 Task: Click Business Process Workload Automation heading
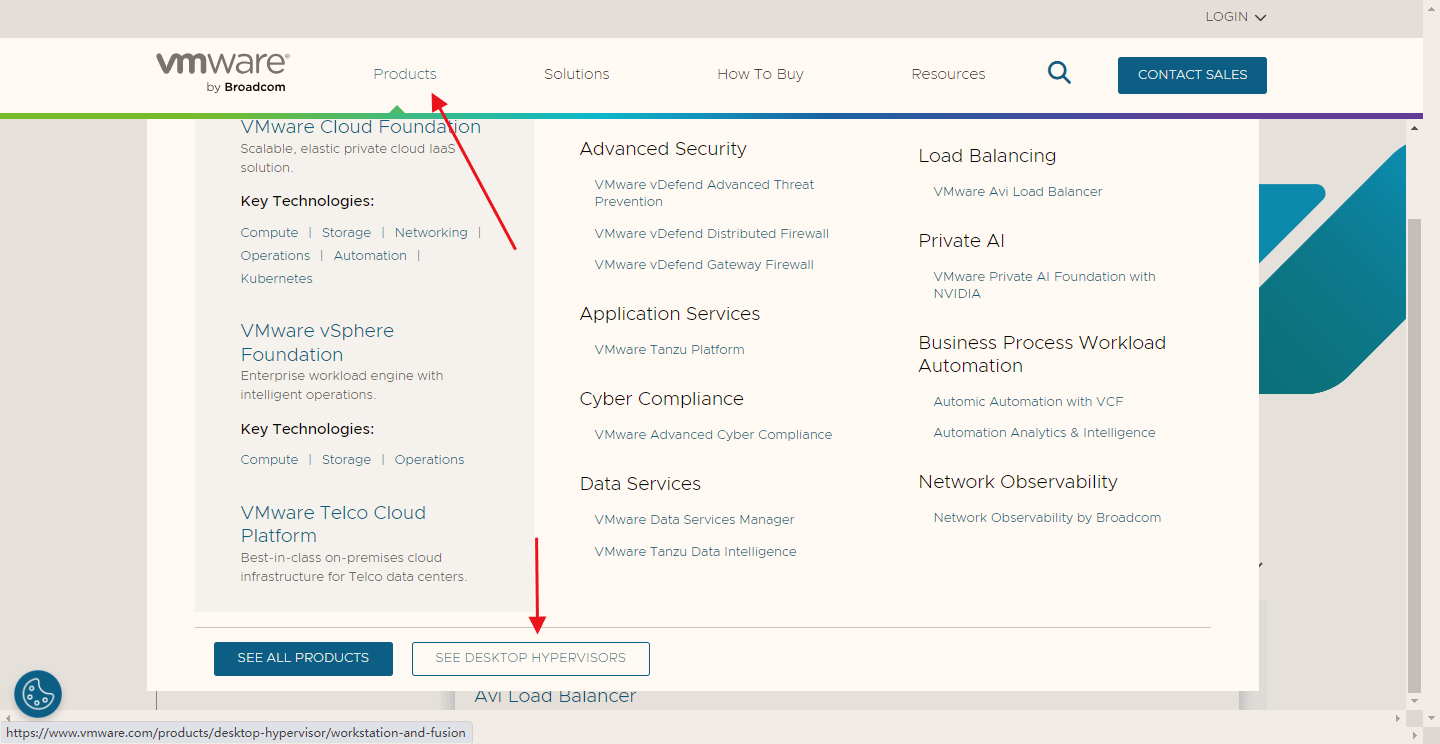(x=1042, y=354)
